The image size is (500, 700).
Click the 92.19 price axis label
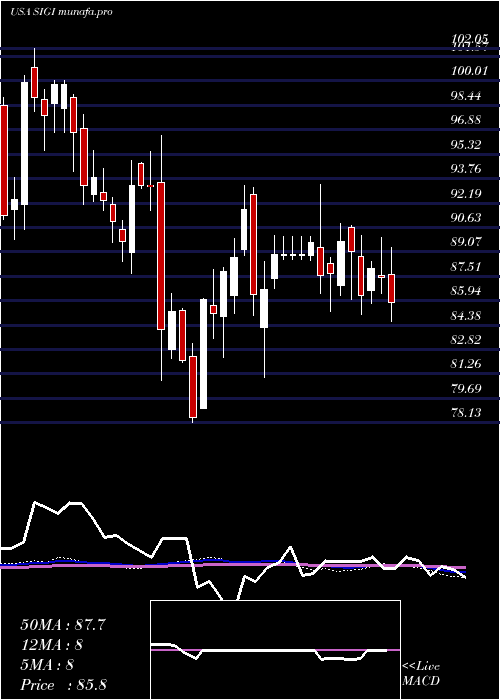click(467, 193)
